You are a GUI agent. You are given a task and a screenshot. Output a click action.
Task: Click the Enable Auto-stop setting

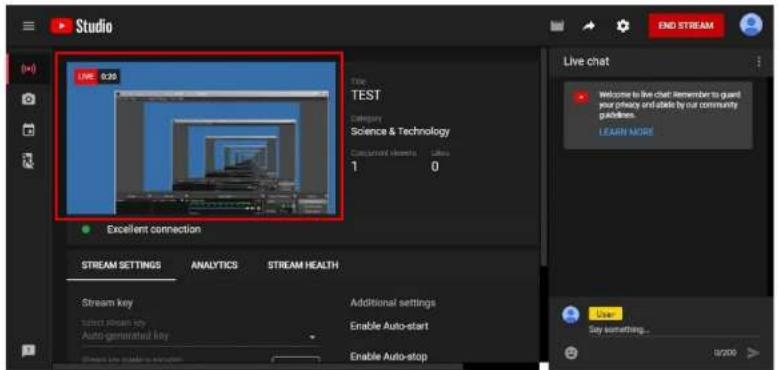[389, 357]
